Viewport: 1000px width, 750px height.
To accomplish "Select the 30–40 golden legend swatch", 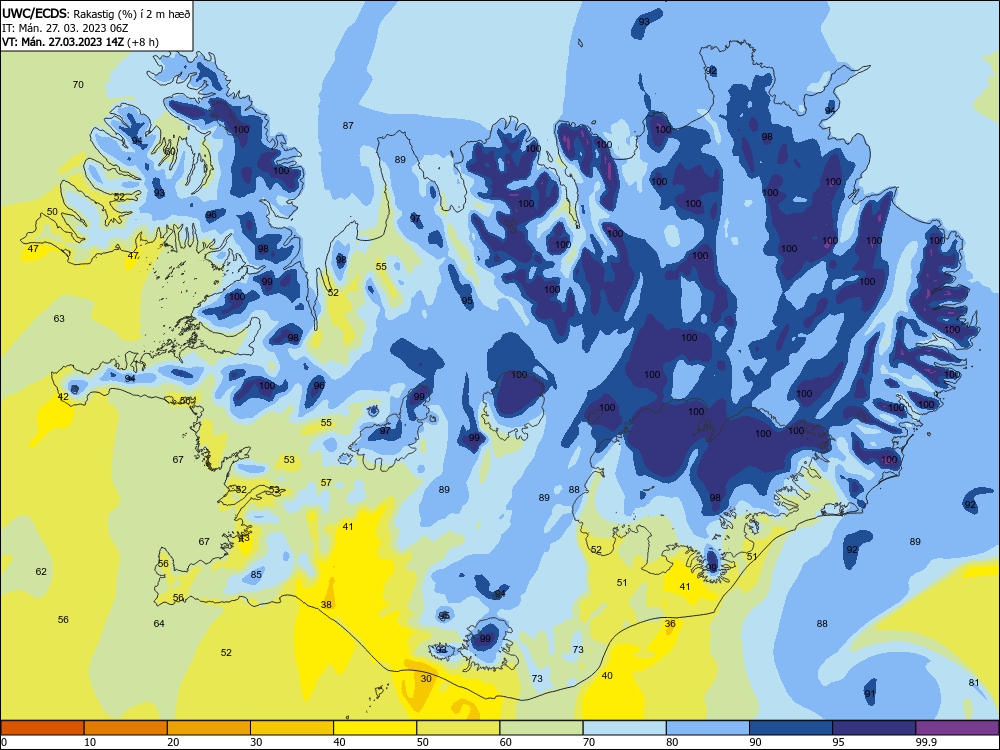I will click(x=292, y=728).
